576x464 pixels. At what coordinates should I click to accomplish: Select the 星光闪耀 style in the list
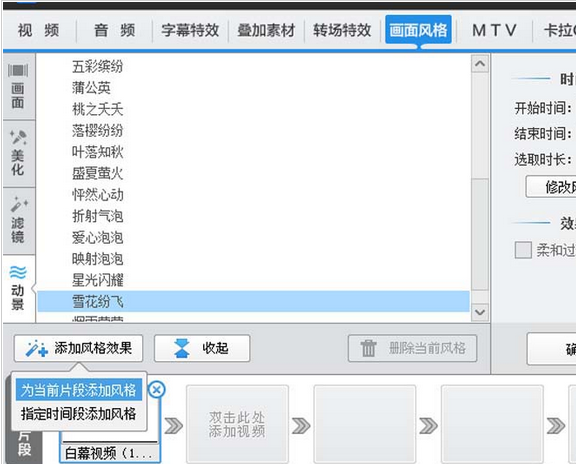(x=253, y=280)
